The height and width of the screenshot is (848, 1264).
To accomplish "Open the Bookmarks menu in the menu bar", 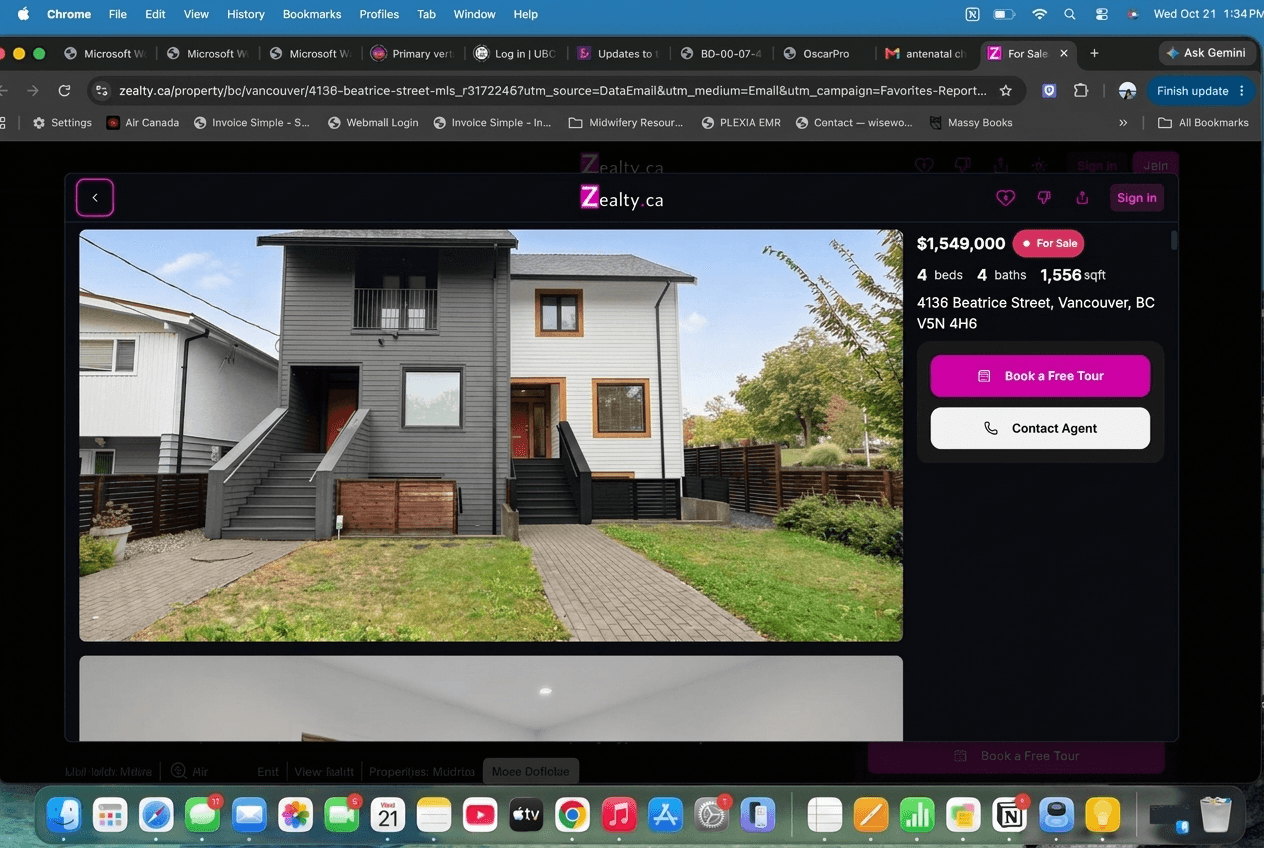I will pyautogui.click(x=312, y=14).
